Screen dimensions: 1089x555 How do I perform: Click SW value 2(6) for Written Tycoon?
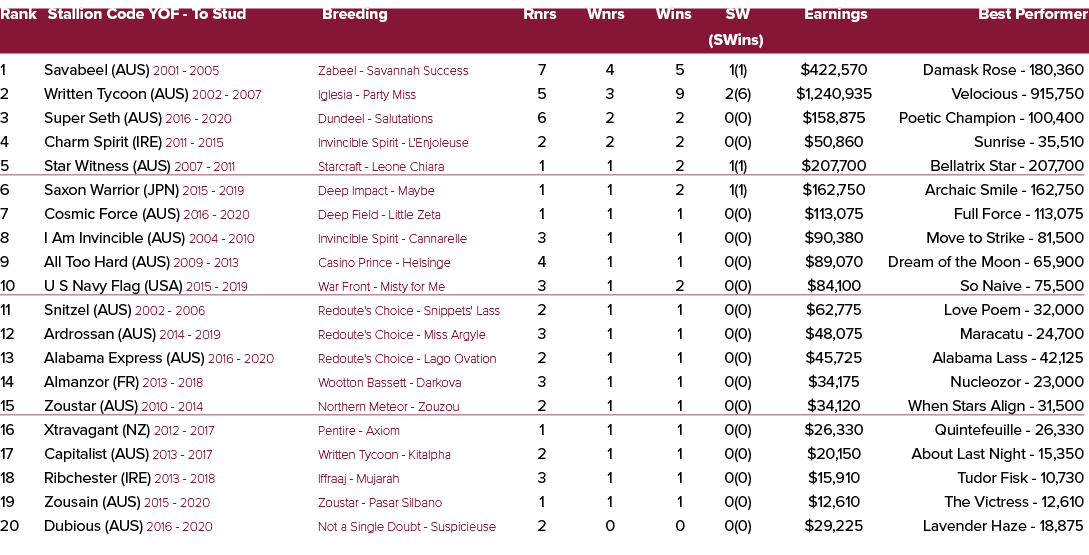pyautogui.click(x=736, y=94)
